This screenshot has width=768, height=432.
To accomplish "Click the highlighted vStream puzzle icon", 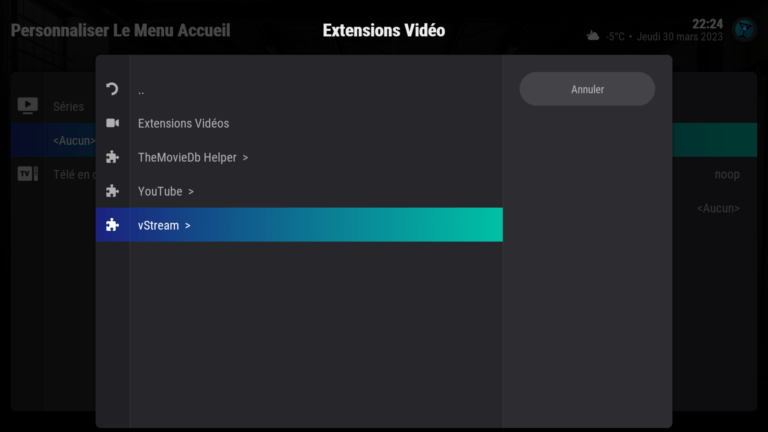I will 112,225.
